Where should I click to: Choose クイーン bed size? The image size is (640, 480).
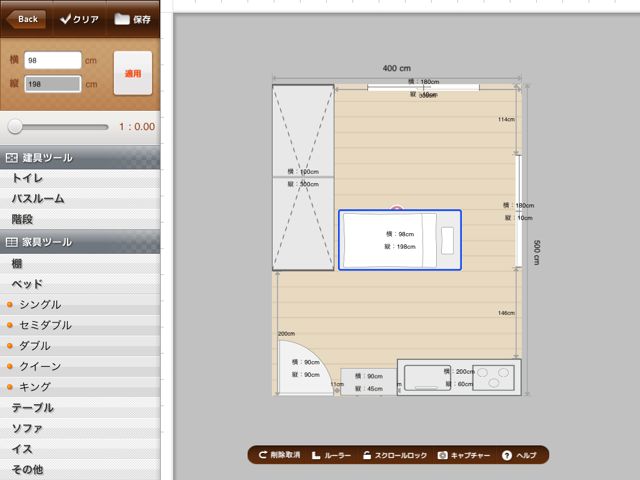tap(80, 366)
